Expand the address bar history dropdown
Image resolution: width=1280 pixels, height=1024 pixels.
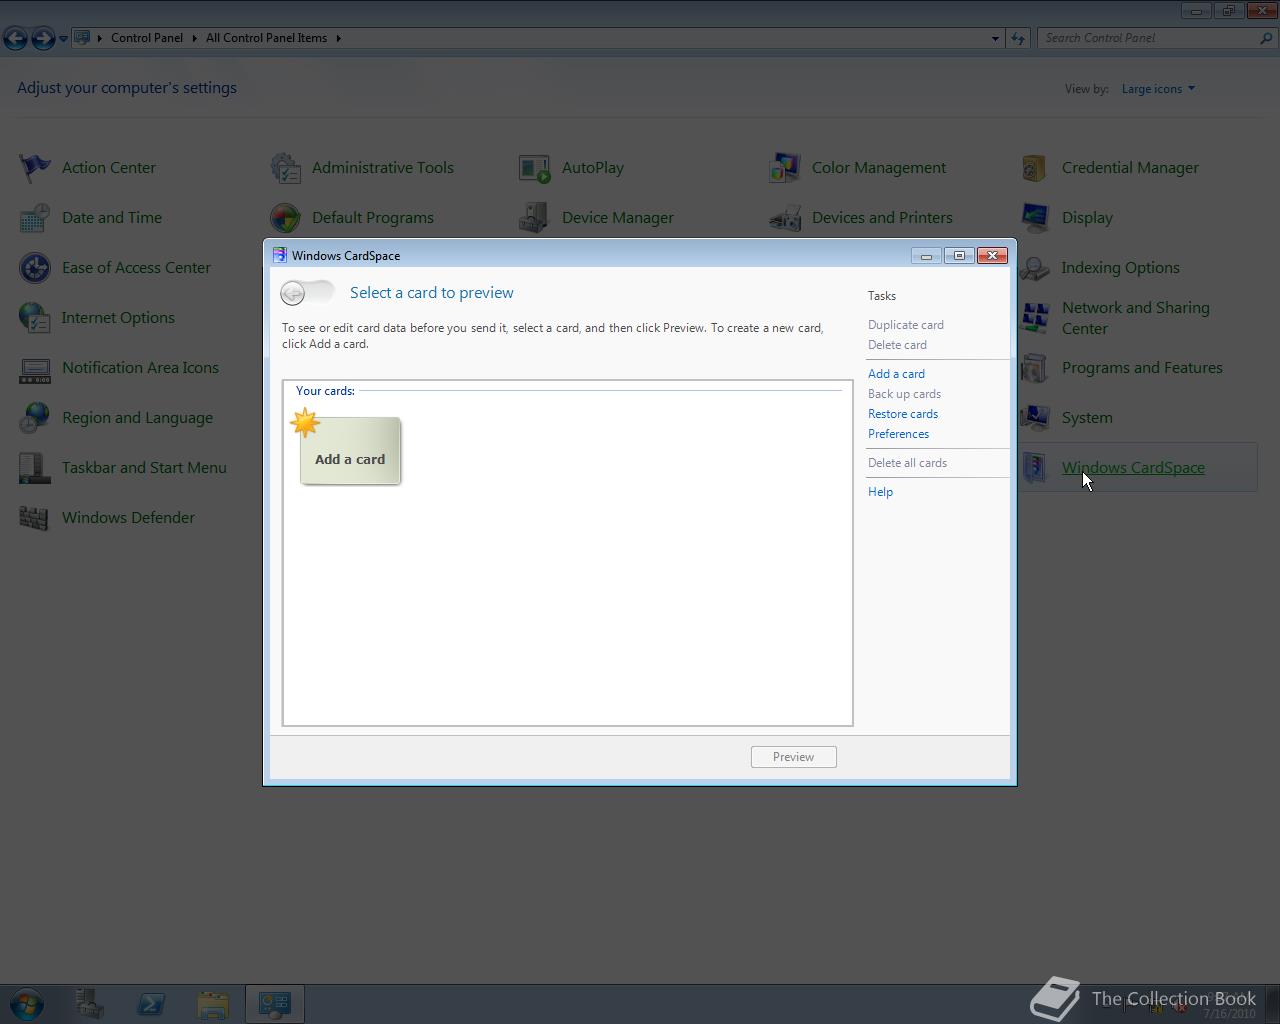tap(995, 38)
